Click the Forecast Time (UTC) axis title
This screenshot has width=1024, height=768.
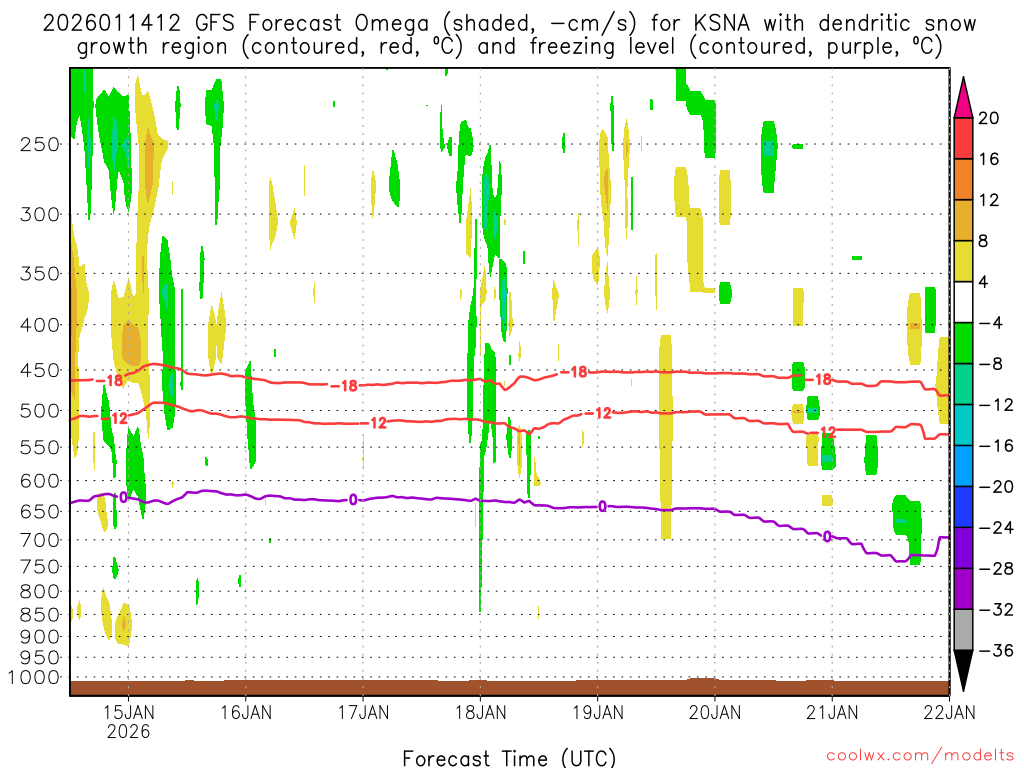(509, 758)
